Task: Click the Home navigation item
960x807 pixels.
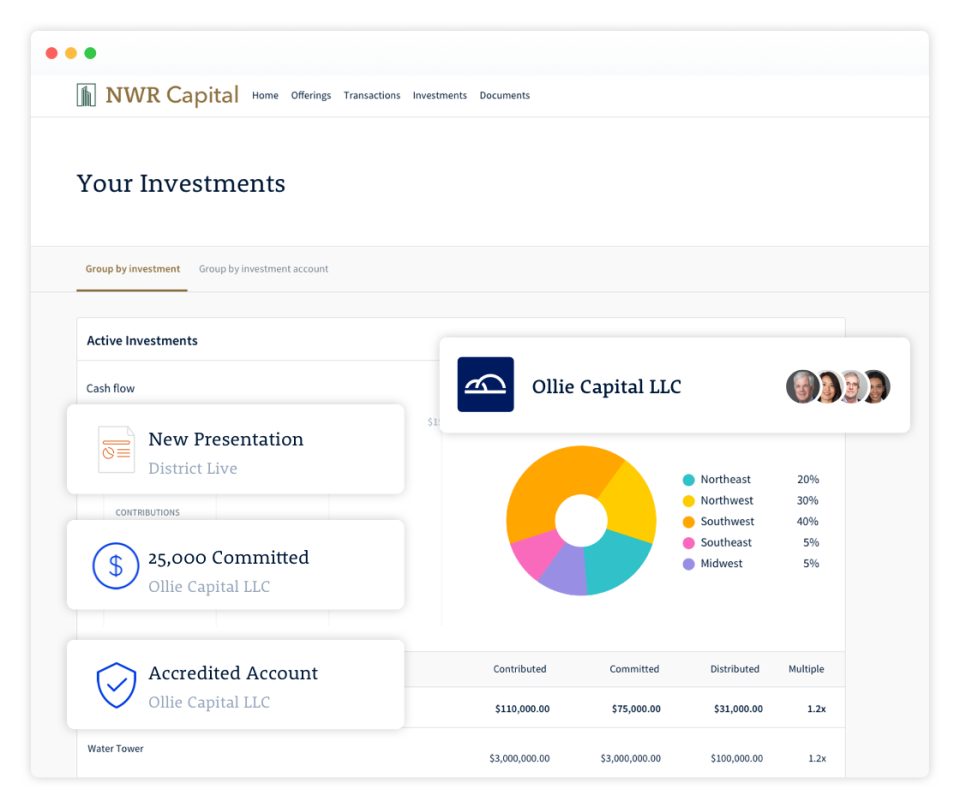Action: point(265,95)
